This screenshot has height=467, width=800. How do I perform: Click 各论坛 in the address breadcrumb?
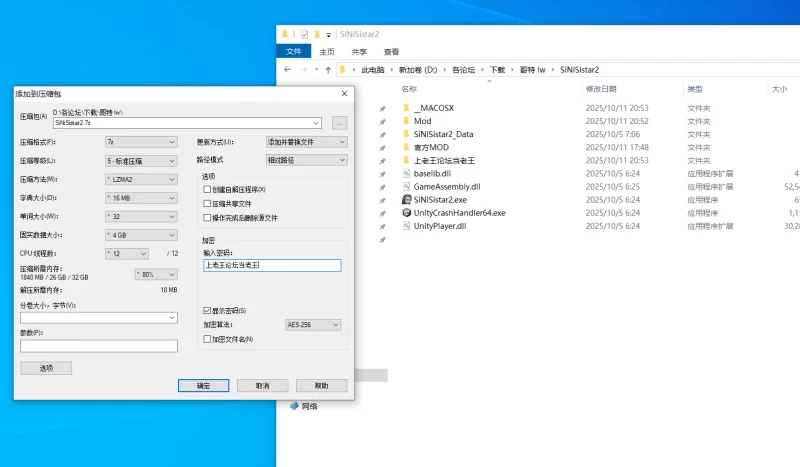[x=463, y=70]
